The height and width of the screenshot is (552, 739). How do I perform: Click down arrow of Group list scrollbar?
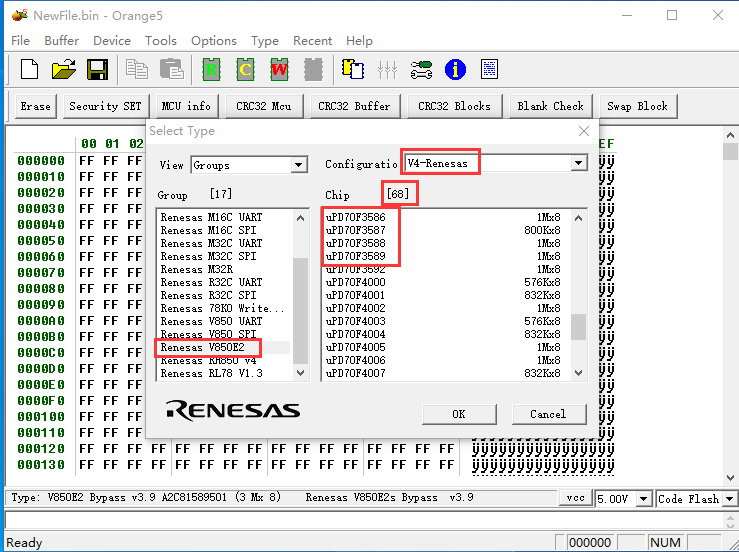click(300, 372)
